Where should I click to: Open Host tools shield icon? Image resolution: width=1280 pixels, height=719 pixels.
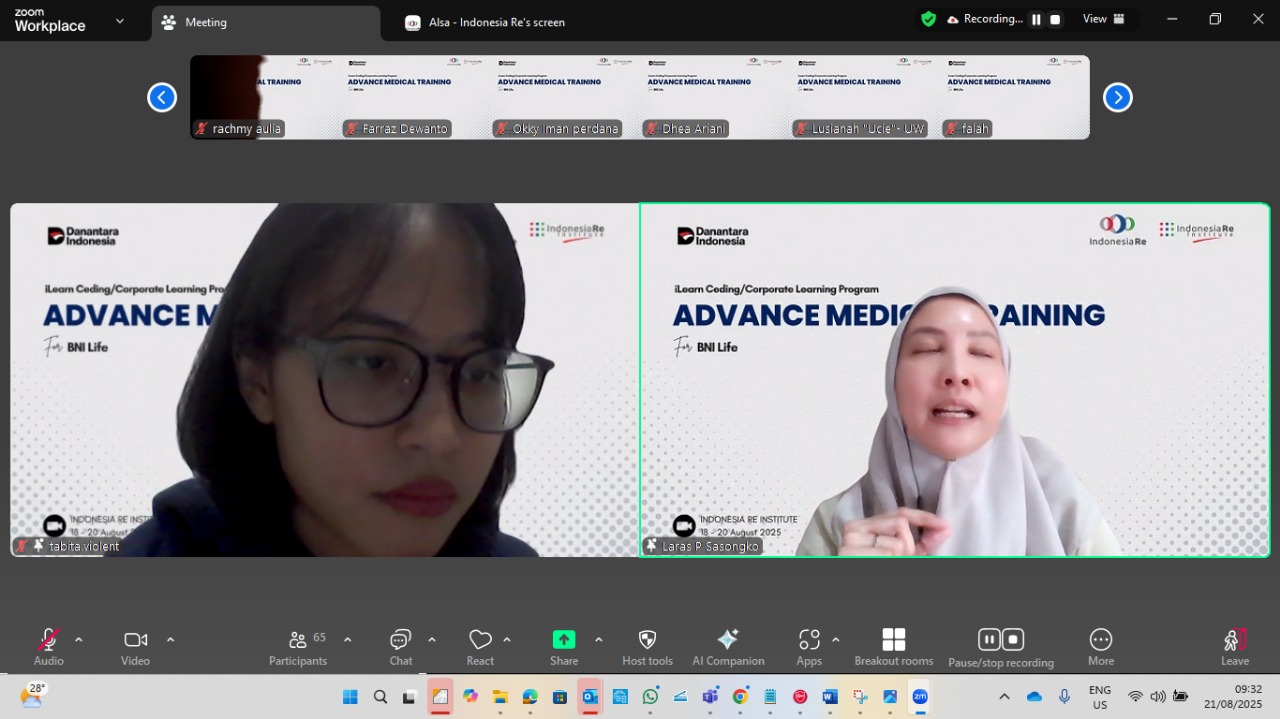tap(647, 646)
